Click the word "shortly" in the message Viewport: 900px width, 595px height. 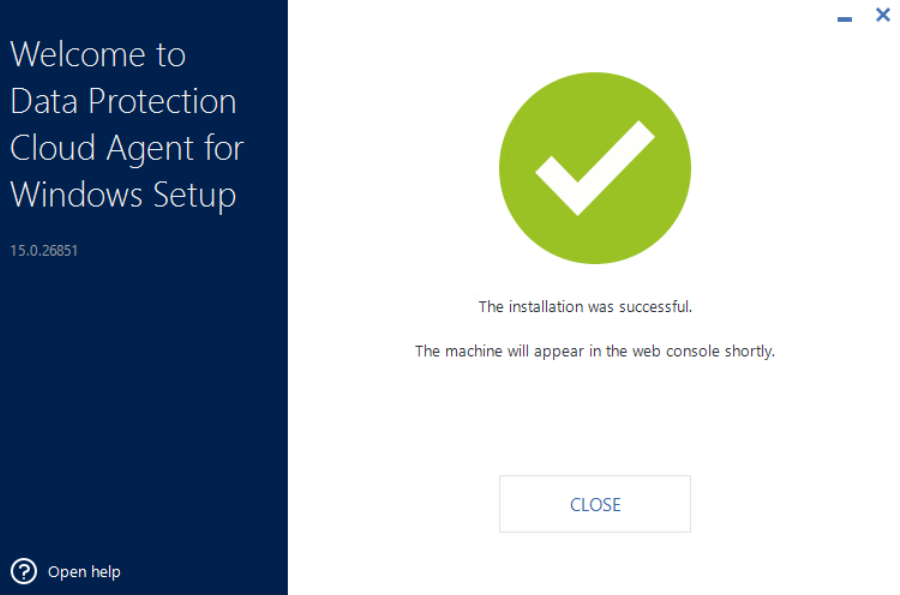pyautogui.click(x=750, y=352)
